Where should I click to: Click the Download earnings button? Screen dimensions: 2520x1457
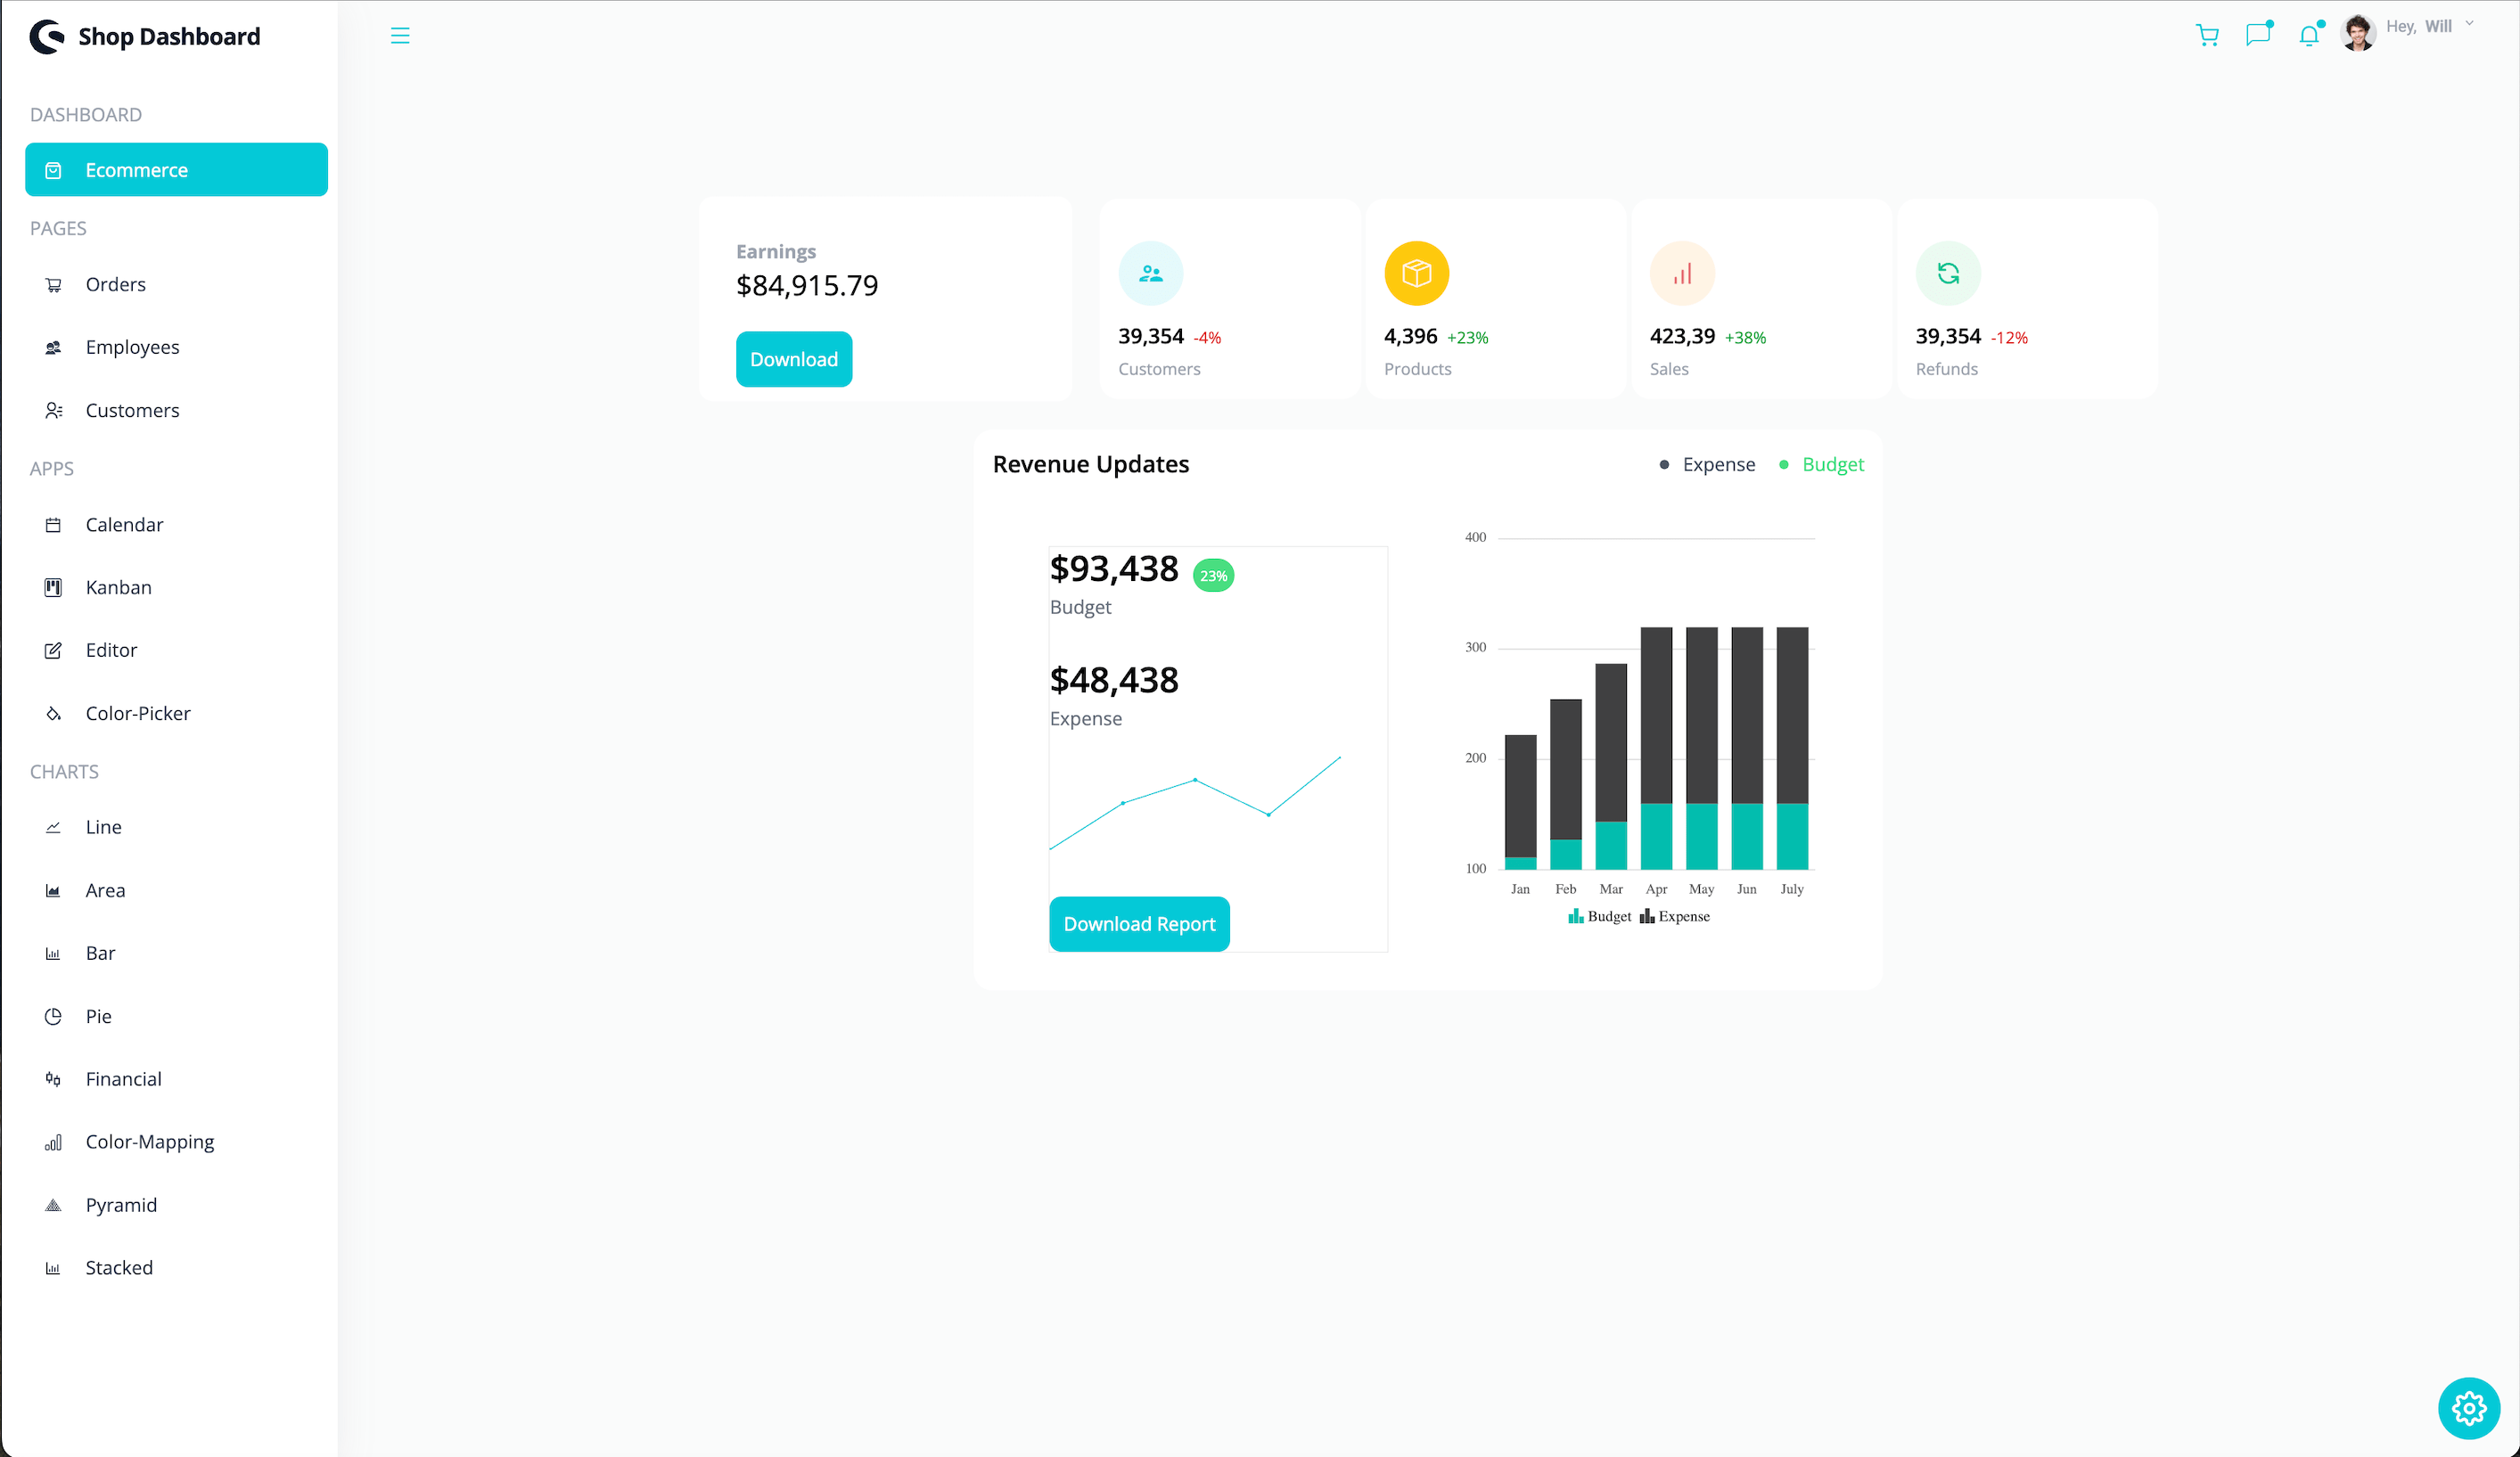pos(792,359)
